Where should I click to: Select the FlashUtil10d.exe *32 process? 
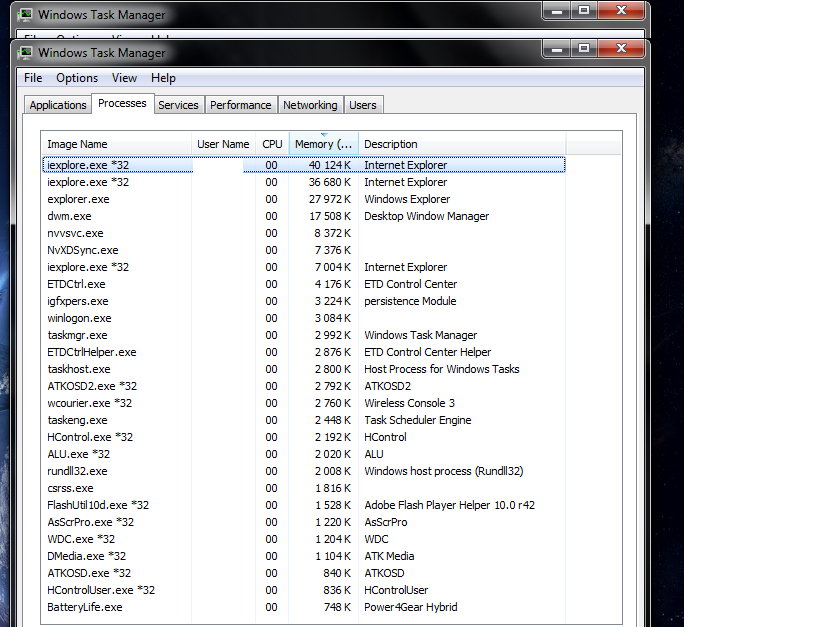[303, 505]
